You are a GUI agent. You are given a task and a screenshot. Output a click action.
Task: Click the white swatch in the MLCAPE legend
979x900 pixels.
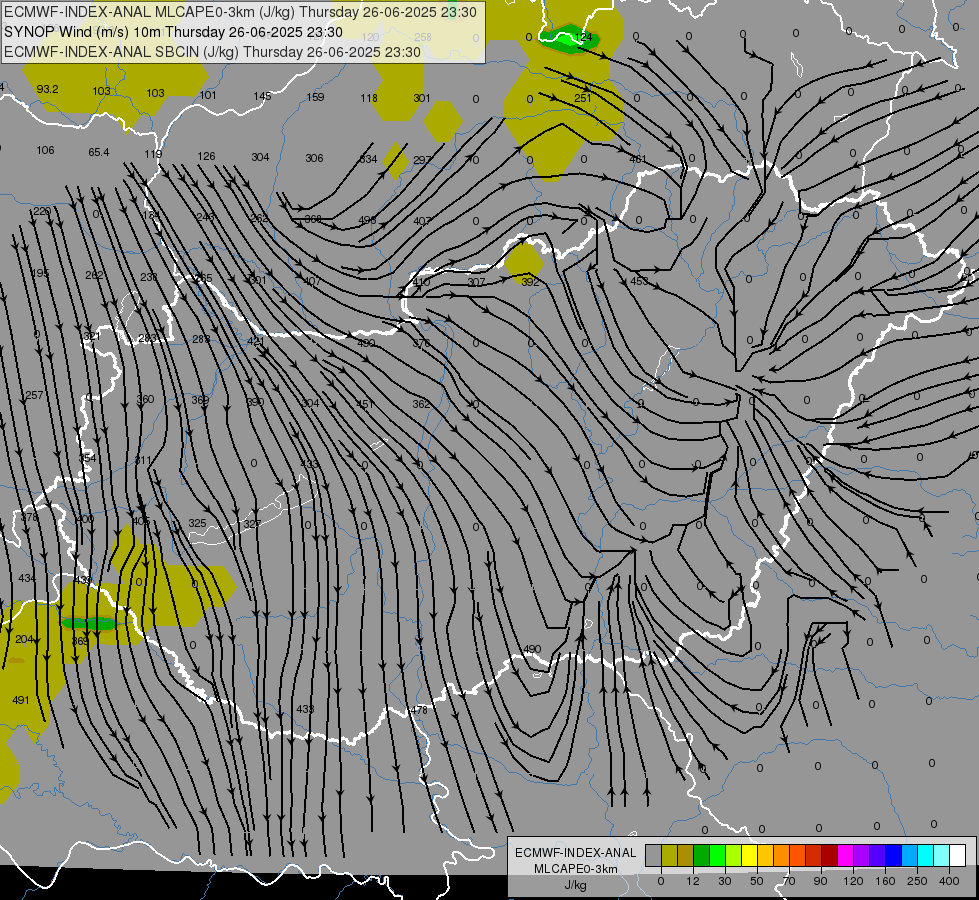[958, 855]
